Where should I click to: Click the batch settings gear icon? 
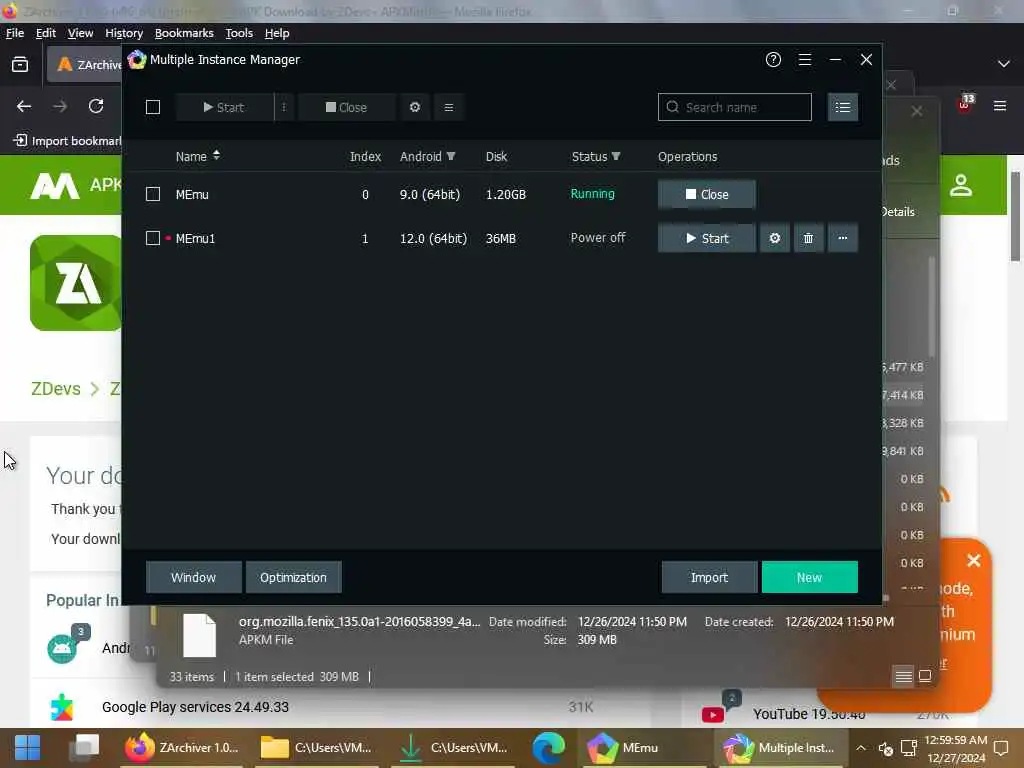[x=415, y=107]
